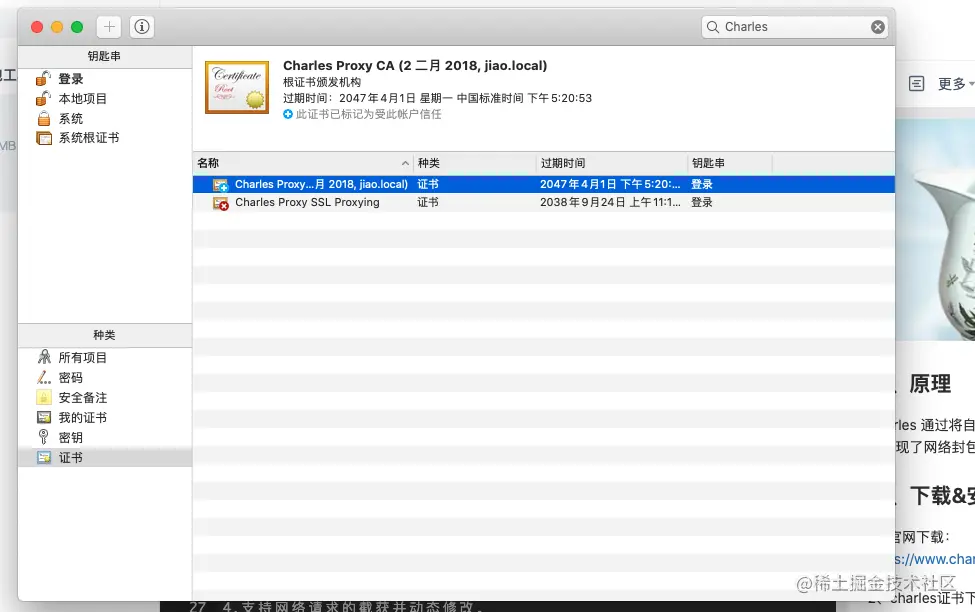Click the 钥匙串 sidebar section header
Screen dimensions: 975x612
(x=104, y=56)
